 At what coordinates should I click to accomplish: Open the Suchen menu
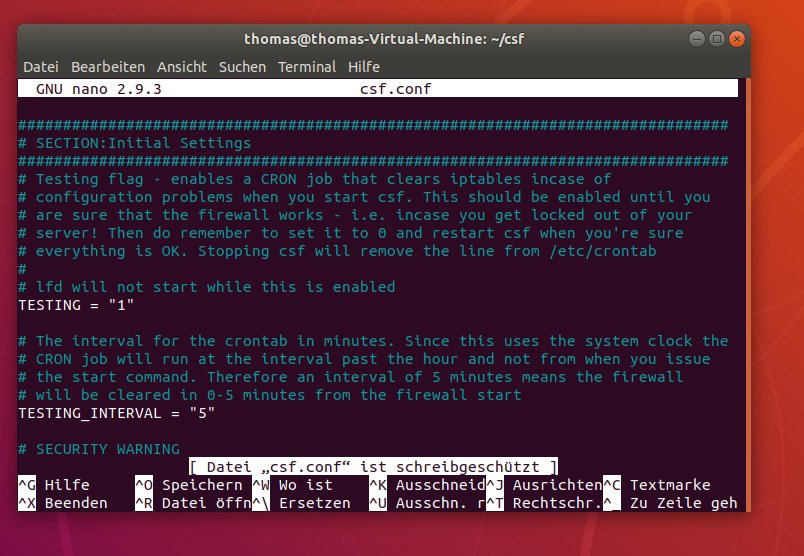(x=242, y=67)
